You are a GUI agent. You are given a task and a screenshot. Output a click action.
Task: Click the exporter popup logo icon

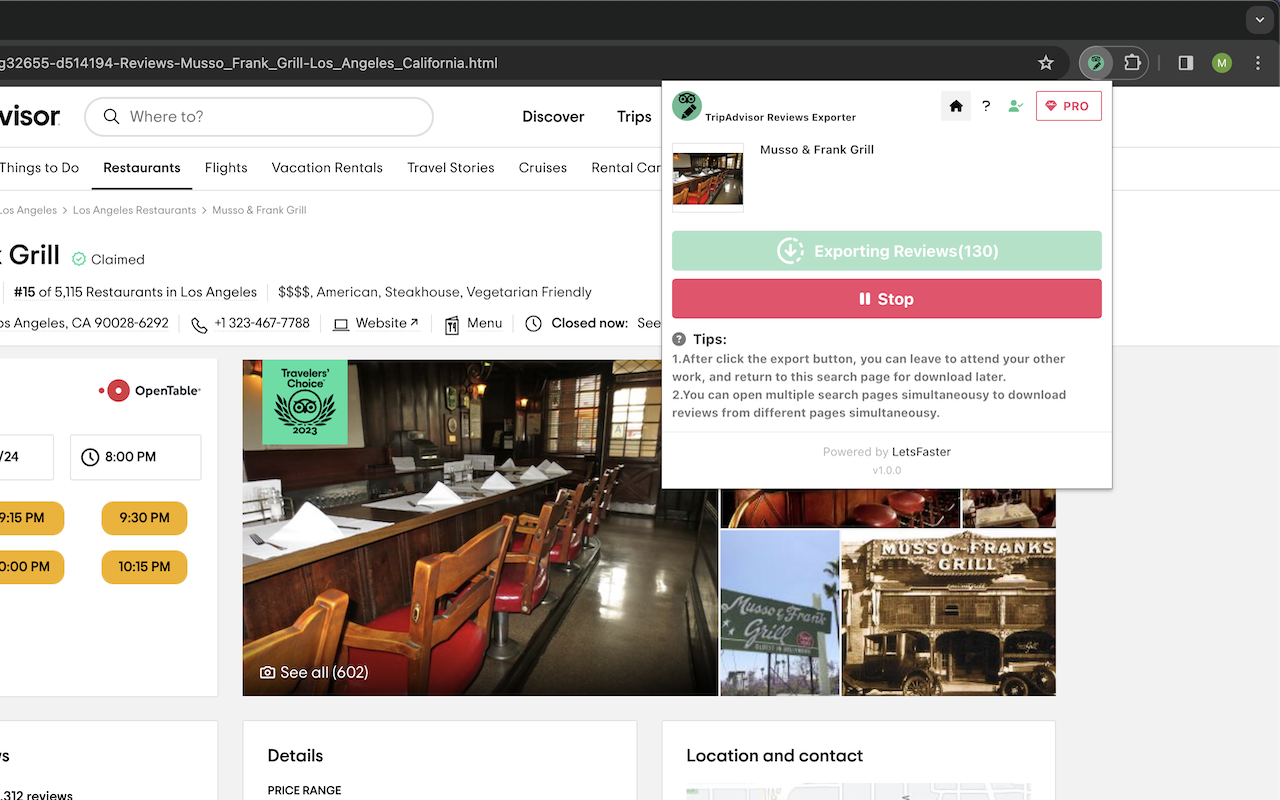click(687, 106)
